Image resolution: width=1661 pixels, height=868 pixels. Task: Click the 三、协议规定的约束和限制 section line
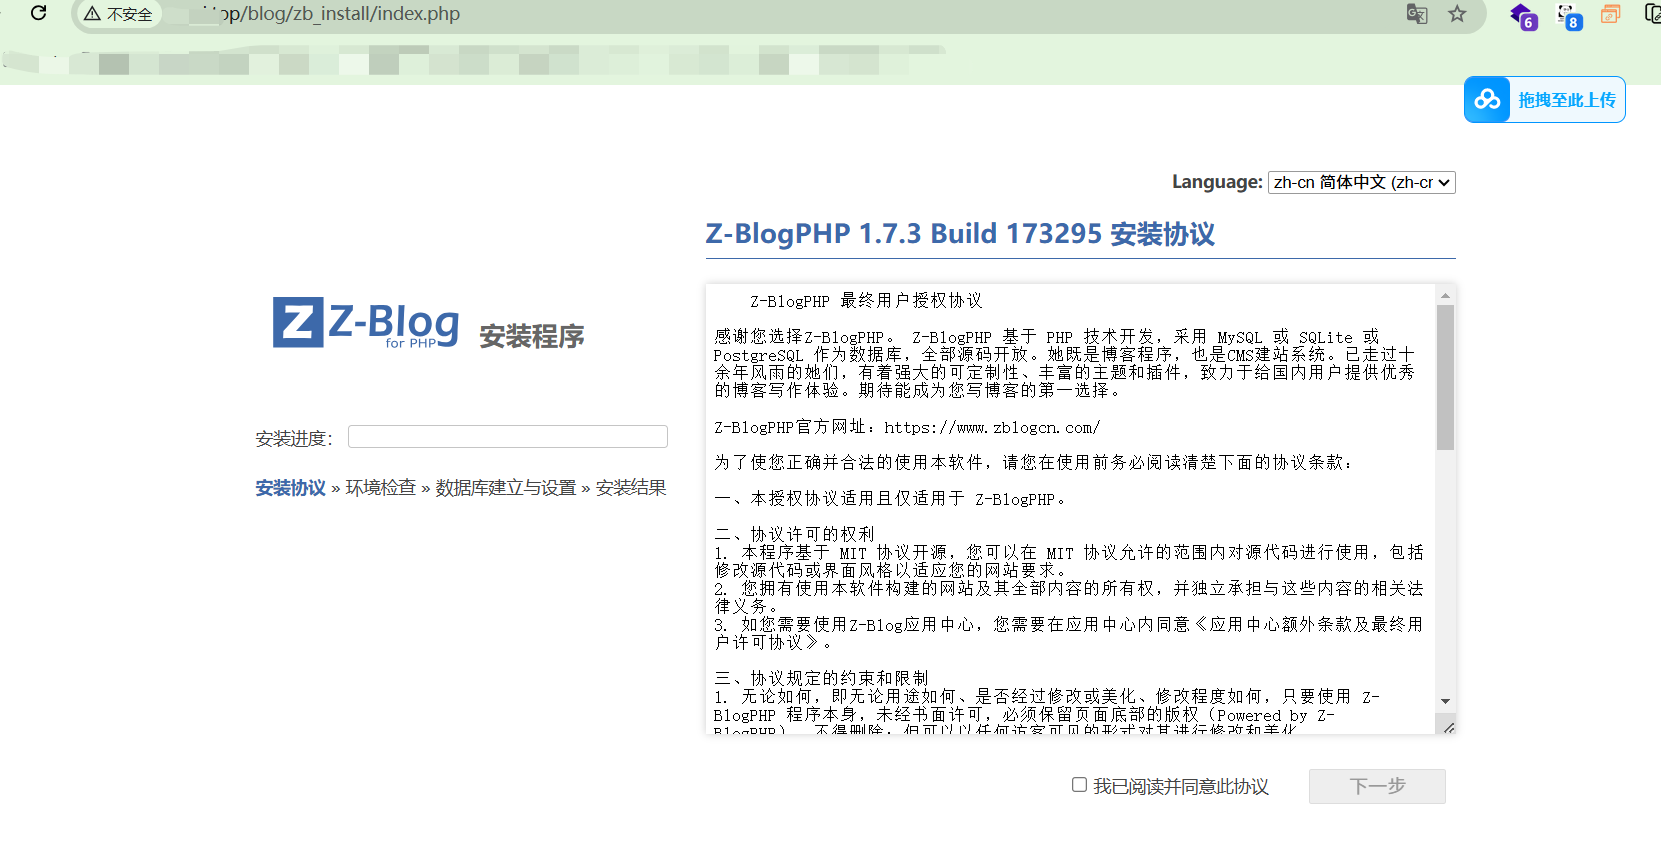click(x=821, y=678)
